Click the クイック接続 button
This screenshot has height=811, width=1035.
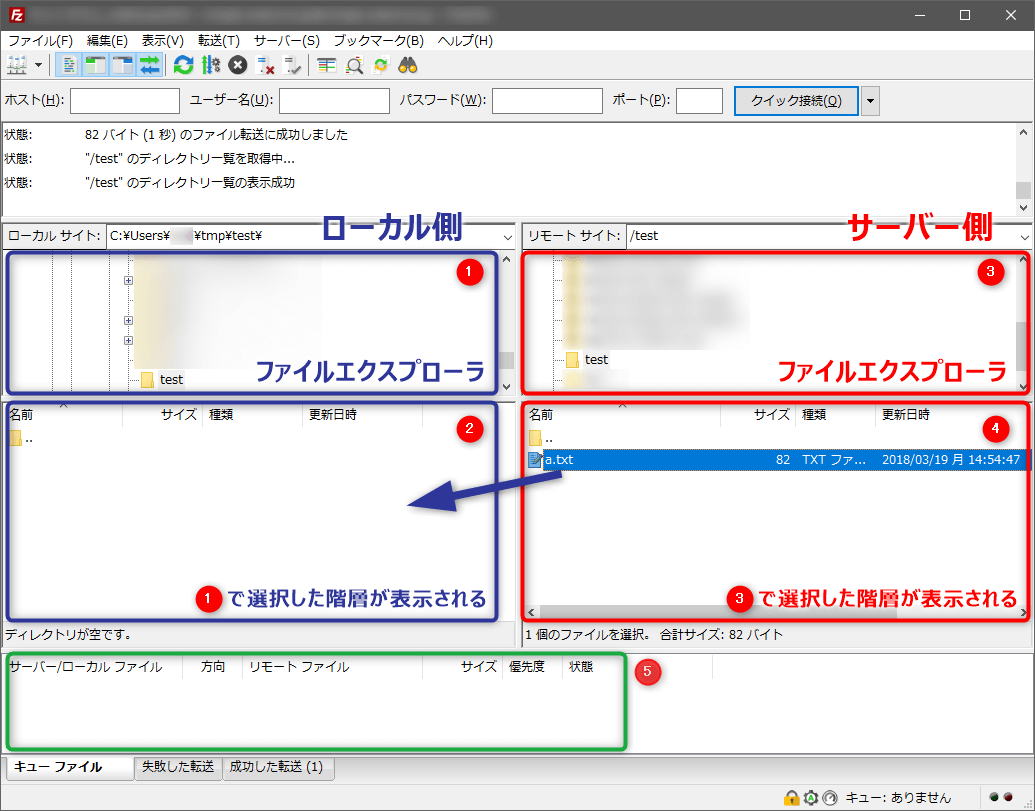click(795, 101)
